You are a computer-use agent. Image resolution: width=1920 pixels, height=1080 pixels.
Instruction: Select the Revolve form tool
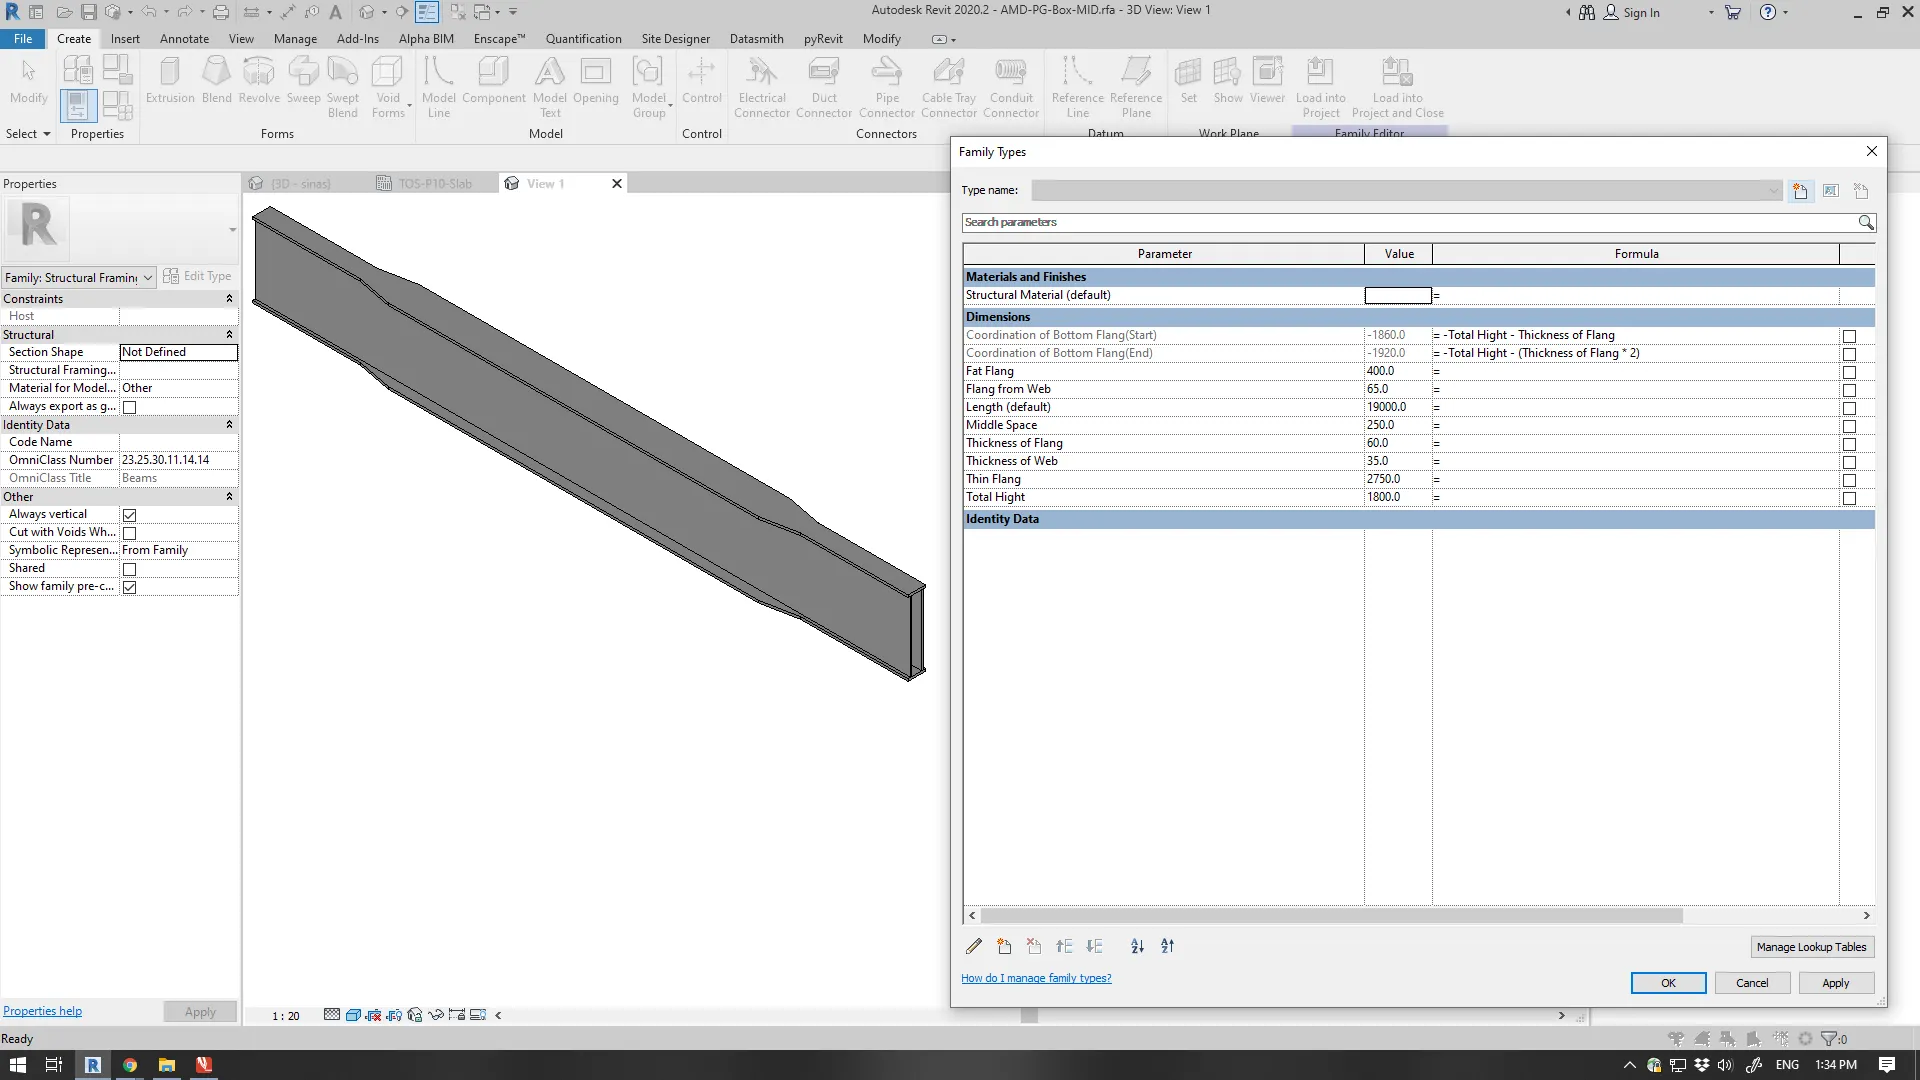pyautogui.click(x=259, y=72)
